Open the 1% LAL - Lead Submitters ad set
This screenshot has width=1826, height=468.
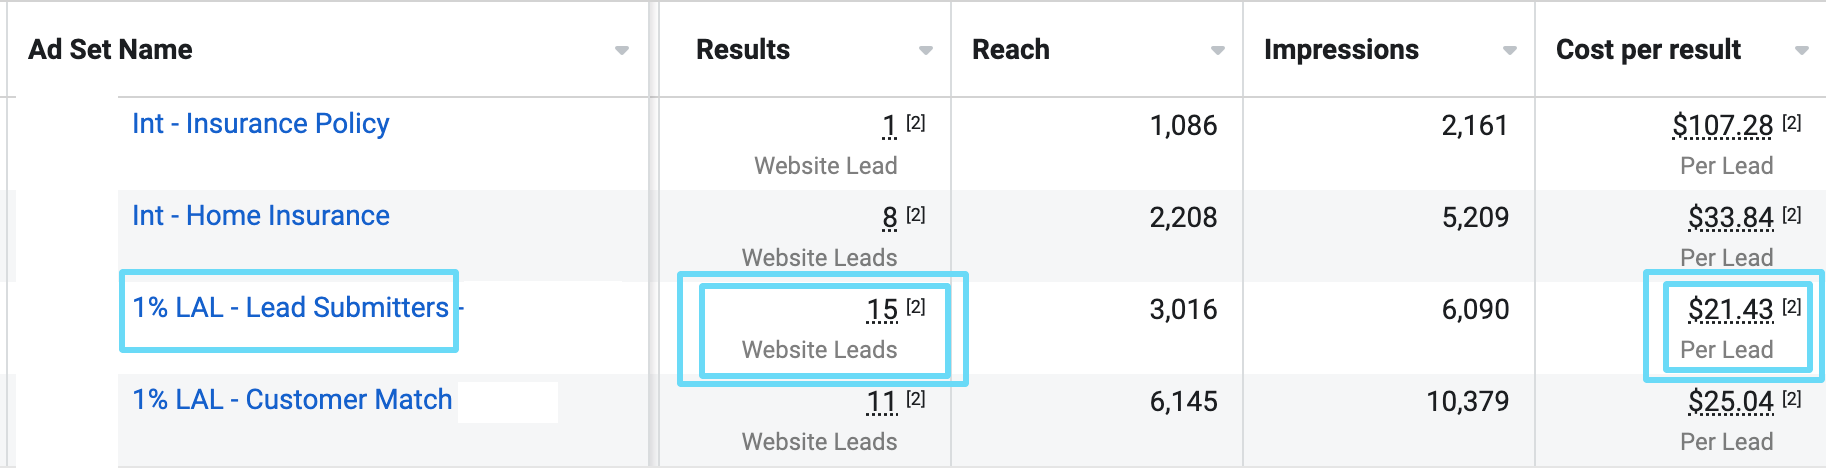pos(291,308)
